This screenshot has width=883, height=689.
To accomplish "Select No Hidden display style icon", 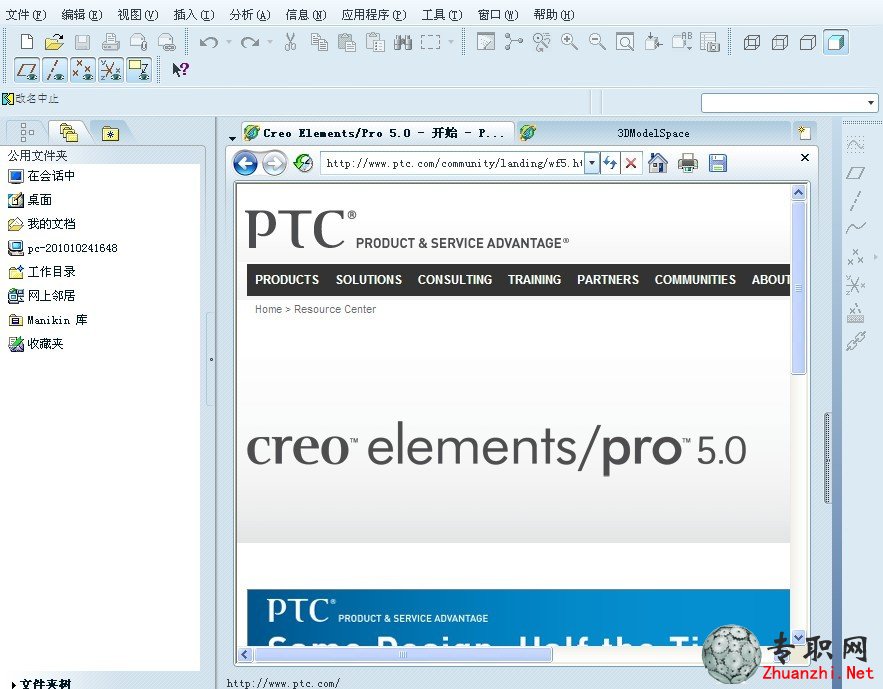I will point(808,42).
